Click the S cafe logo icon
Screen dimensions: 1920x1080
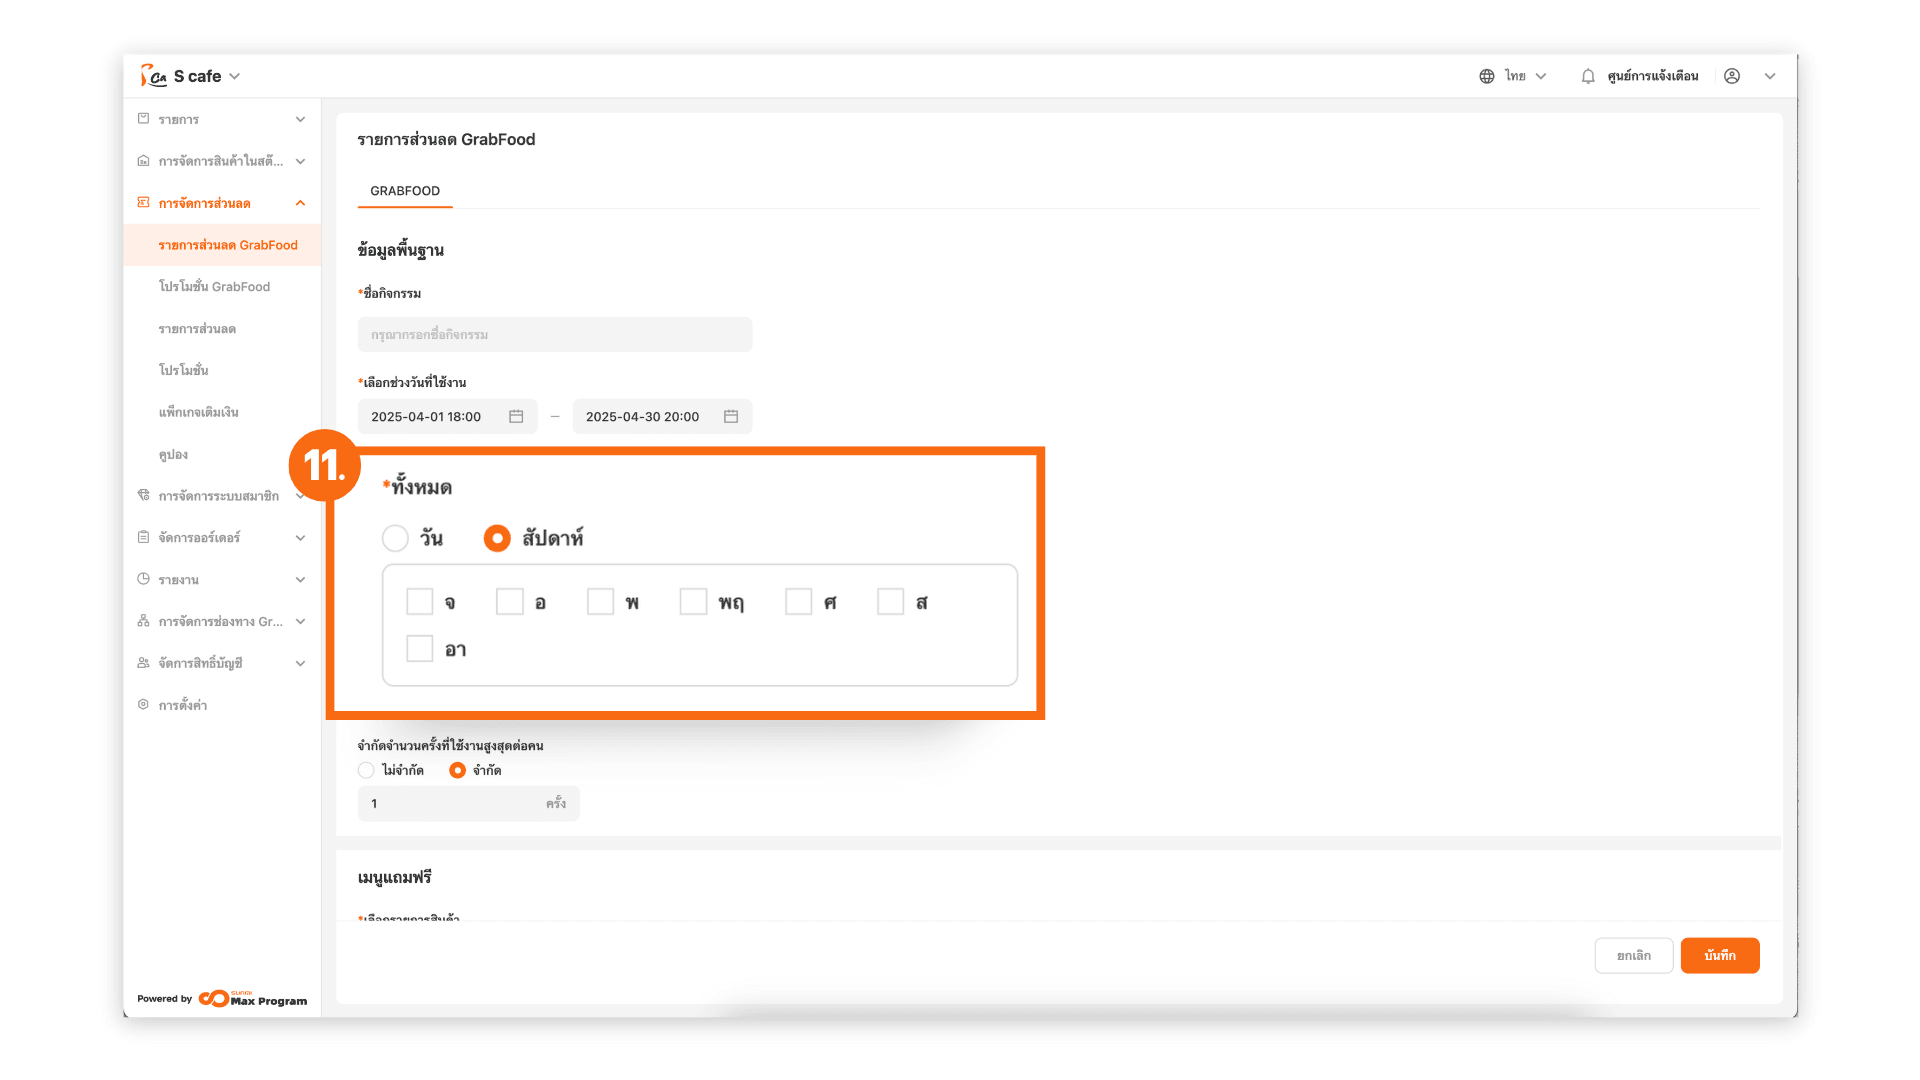coord(153,76)
